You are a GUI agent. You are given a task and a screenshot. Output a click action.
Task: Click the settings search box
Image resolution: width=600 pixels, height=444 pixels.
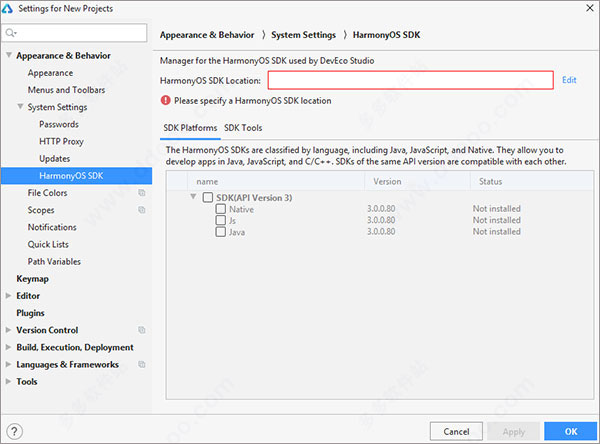pyautogui.click(x=74, y=33)
